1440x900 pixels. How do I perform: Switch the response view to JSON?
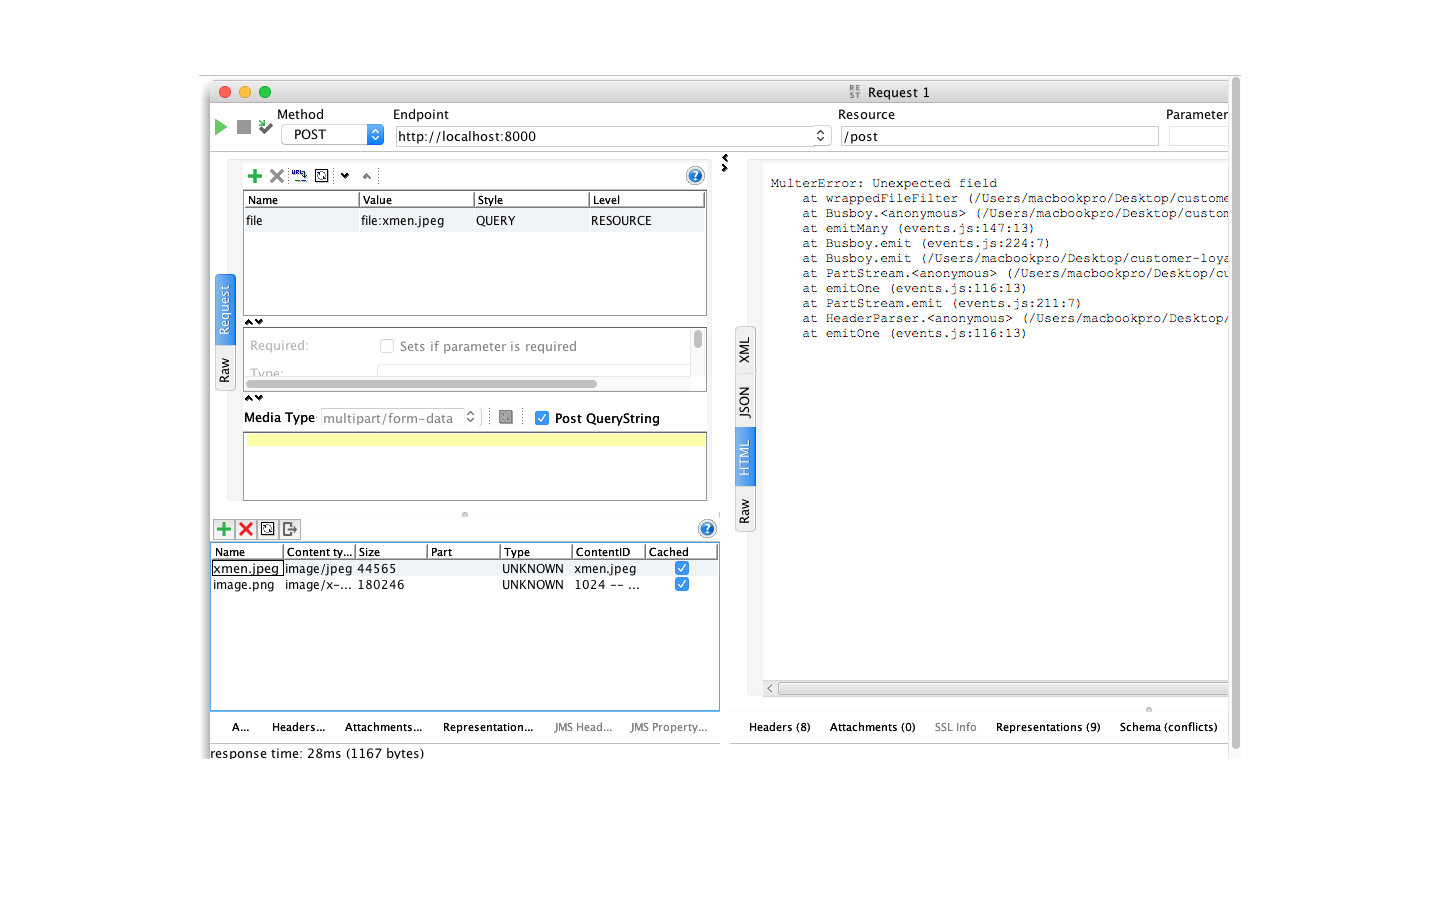[x=744, y=401]
